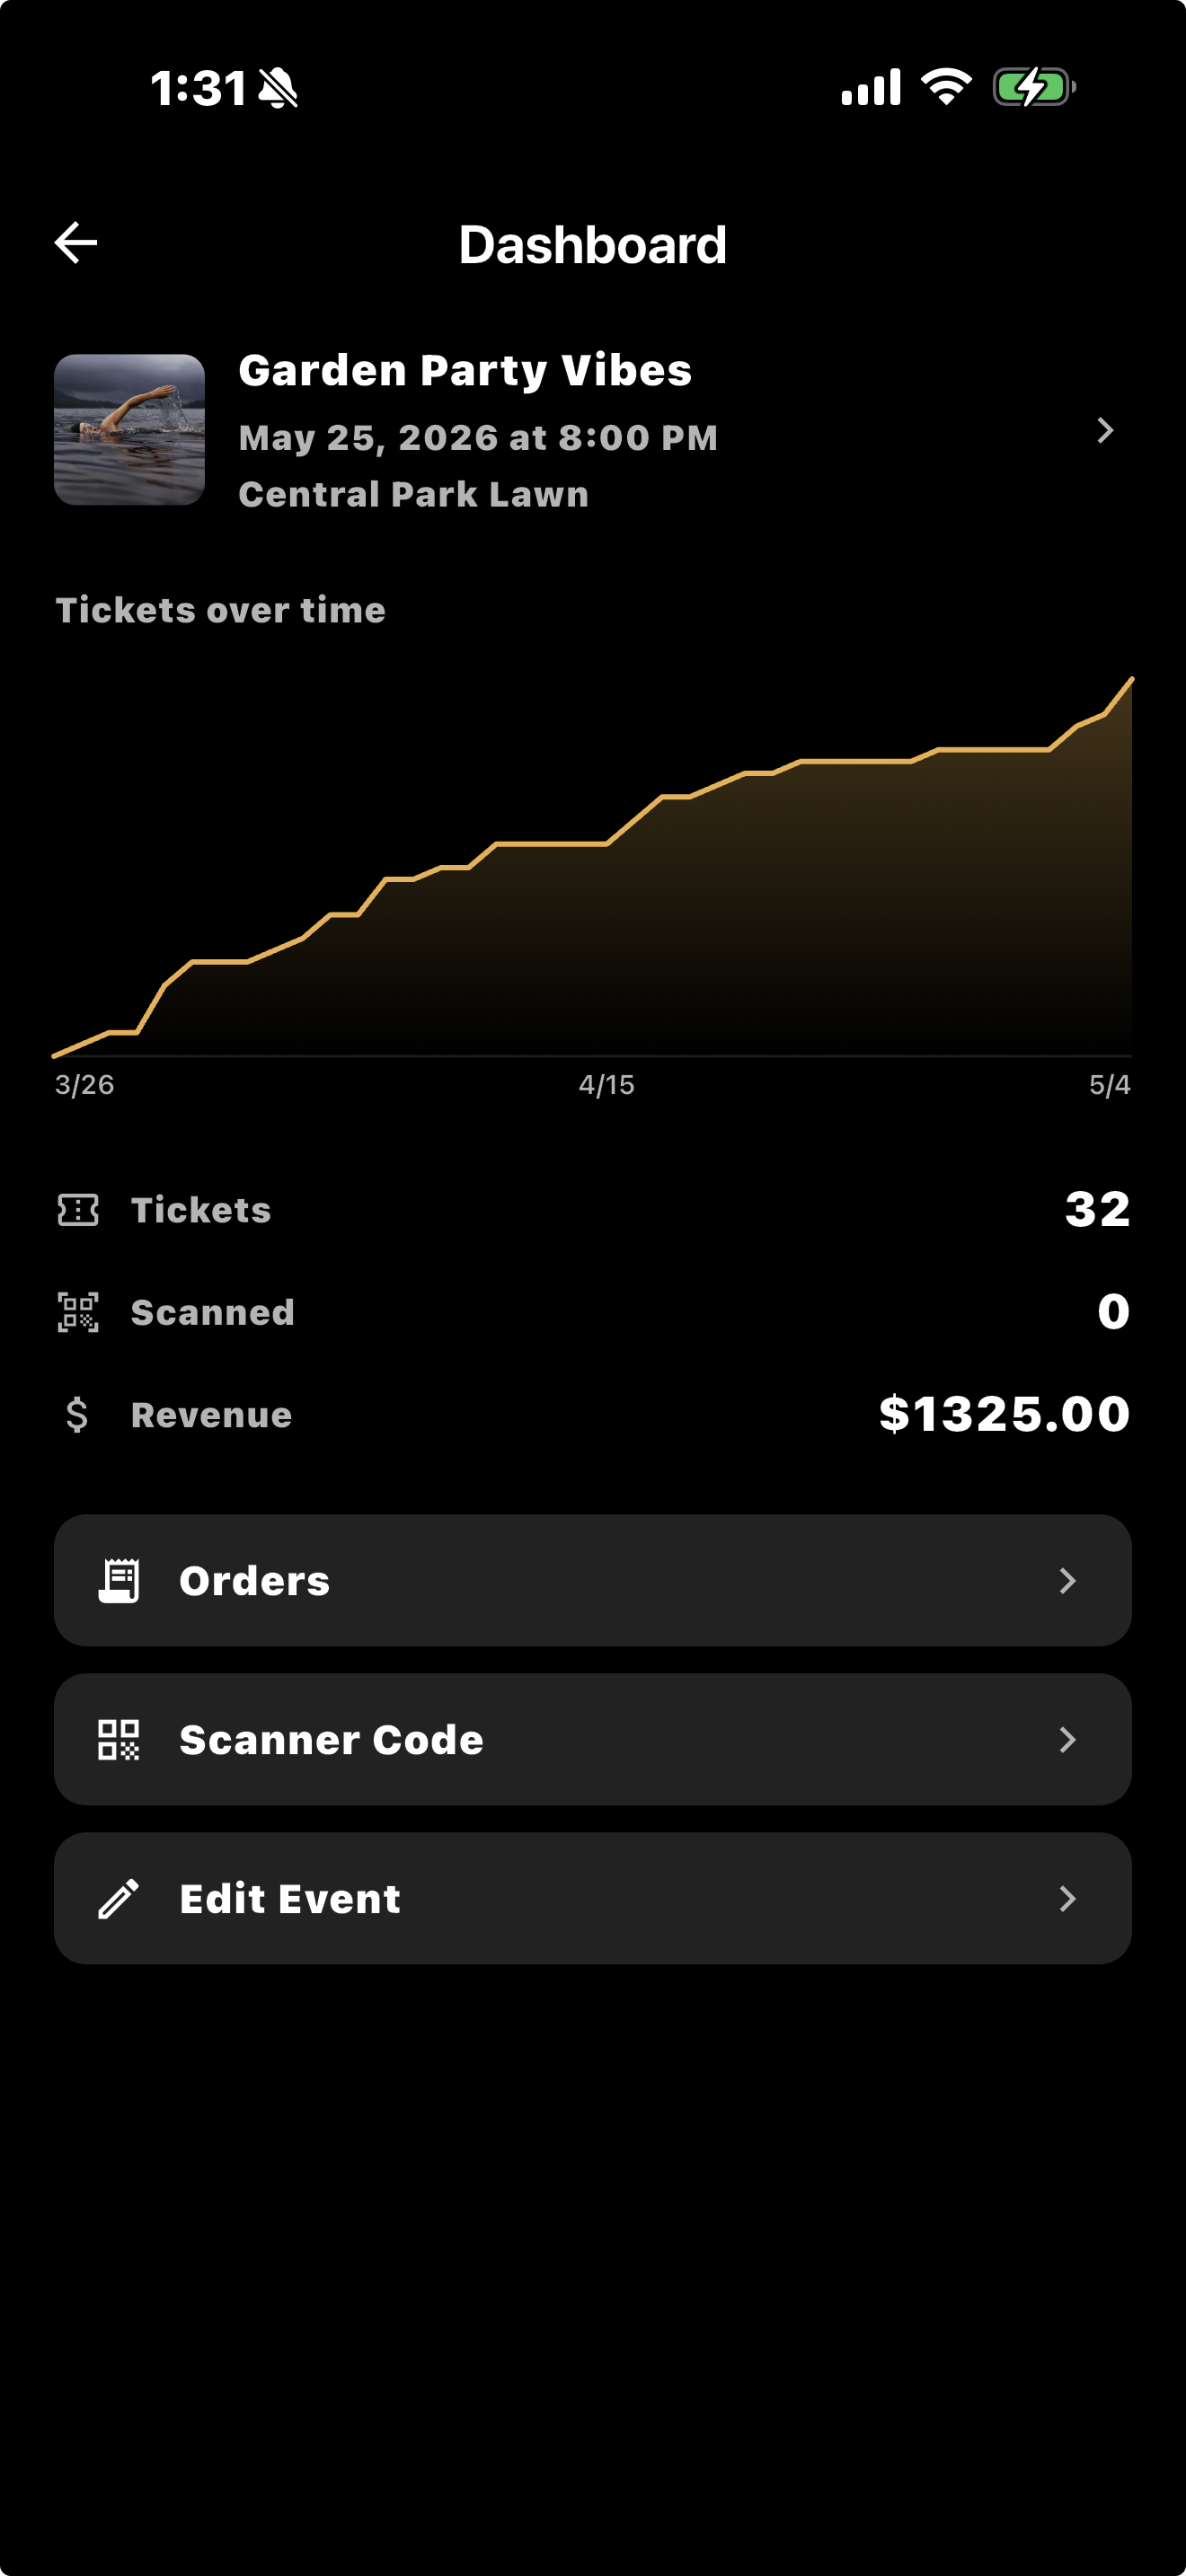Tap the peak of the tickets chart line
The height and width of the screenshot is (2576, 1186).
[1131, 680]
